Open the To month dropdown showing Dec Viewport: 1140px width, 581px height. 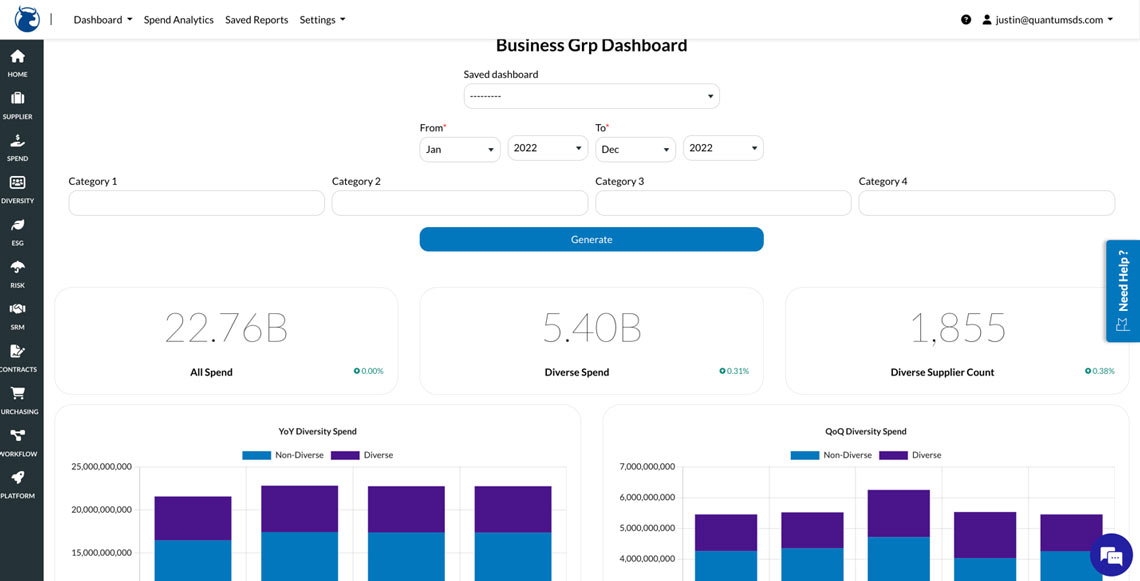click(635, 149)
